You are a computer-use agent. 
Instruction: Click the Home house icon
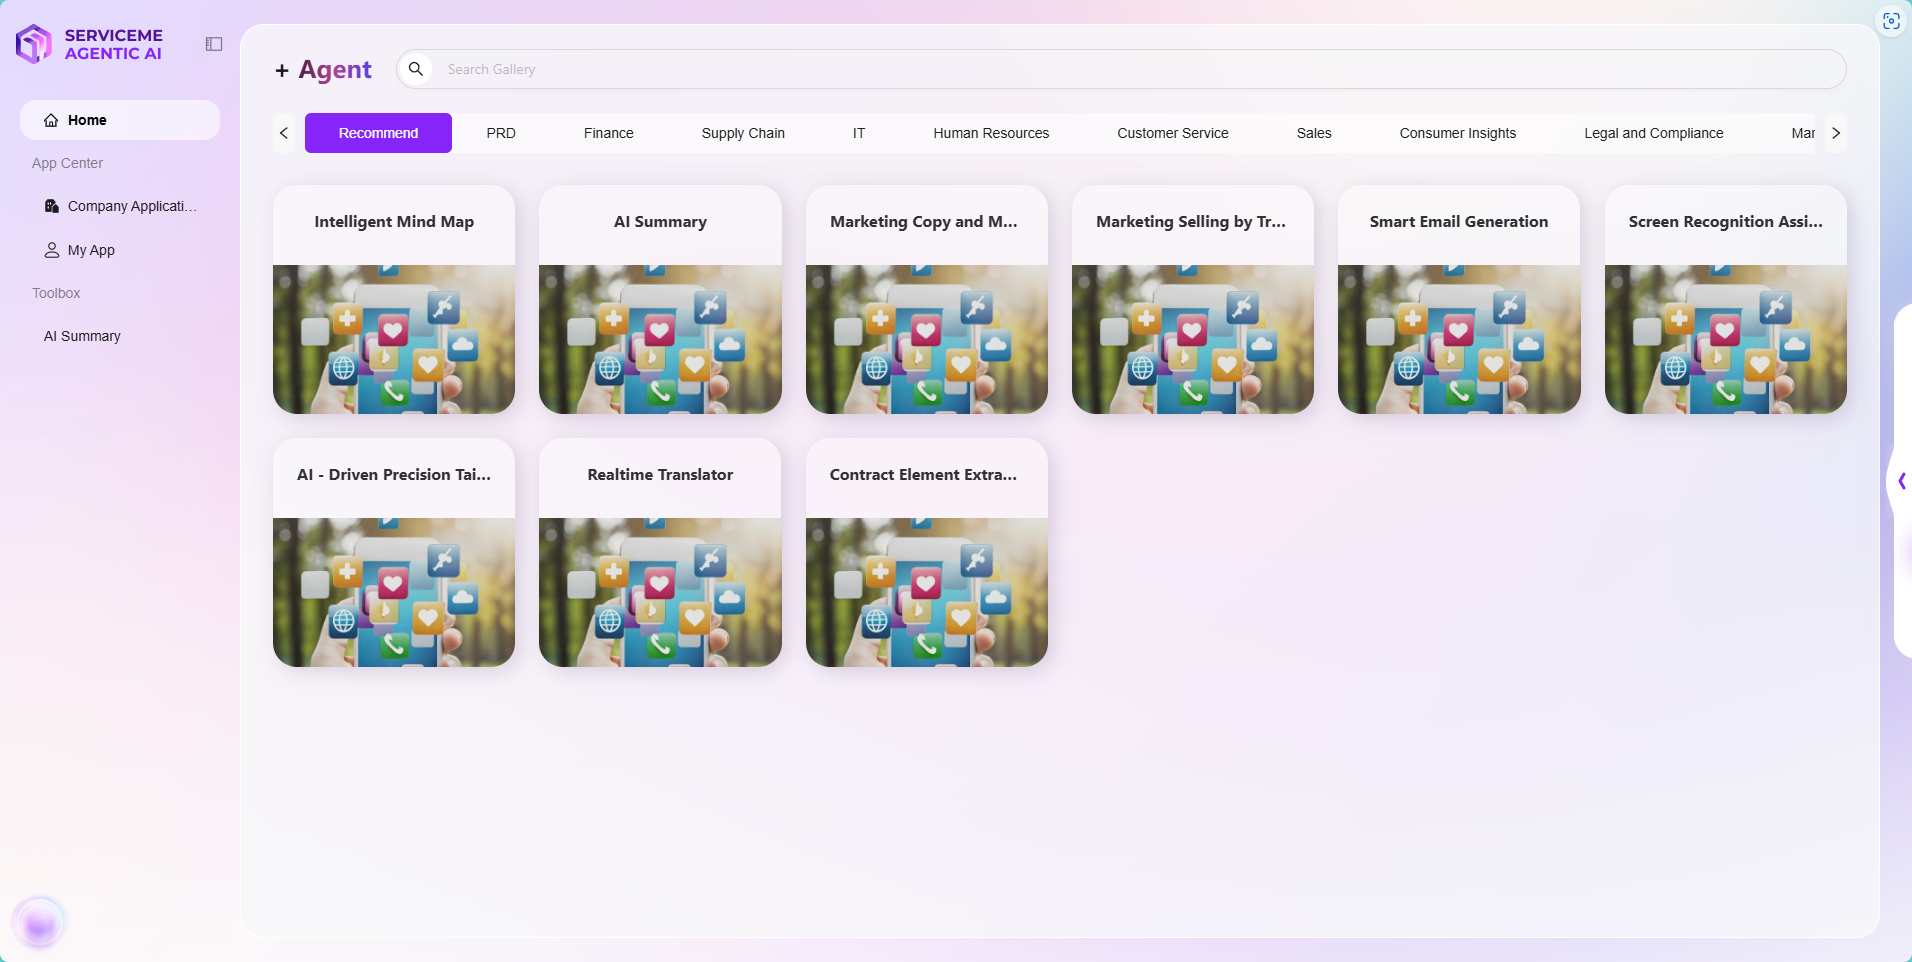click(x=51, y=120)
